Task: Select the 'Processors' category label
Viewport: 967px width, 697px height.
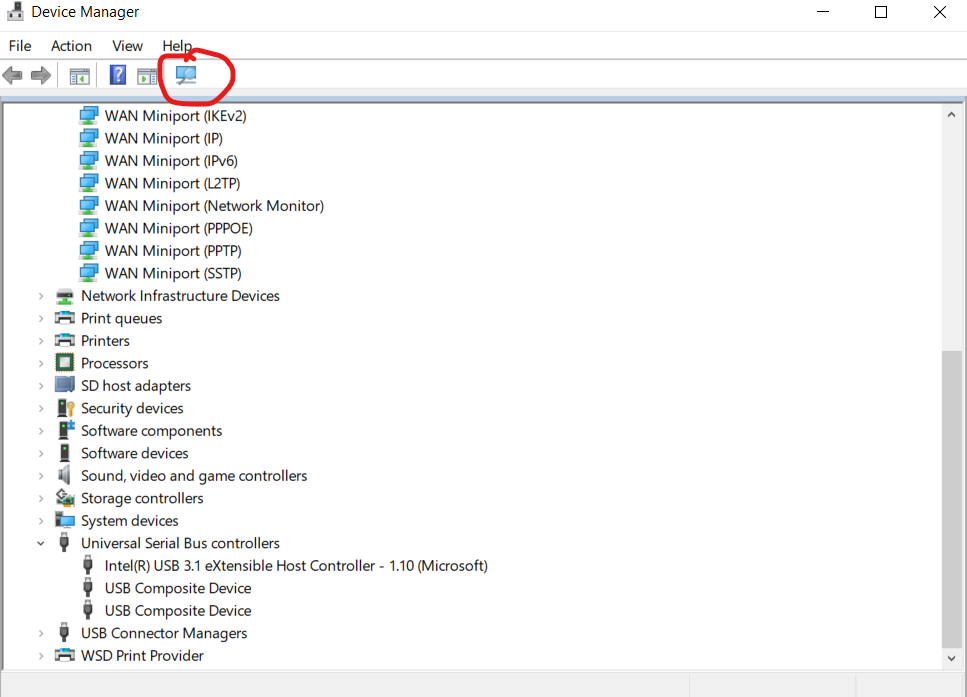Action: click(115, 363)
